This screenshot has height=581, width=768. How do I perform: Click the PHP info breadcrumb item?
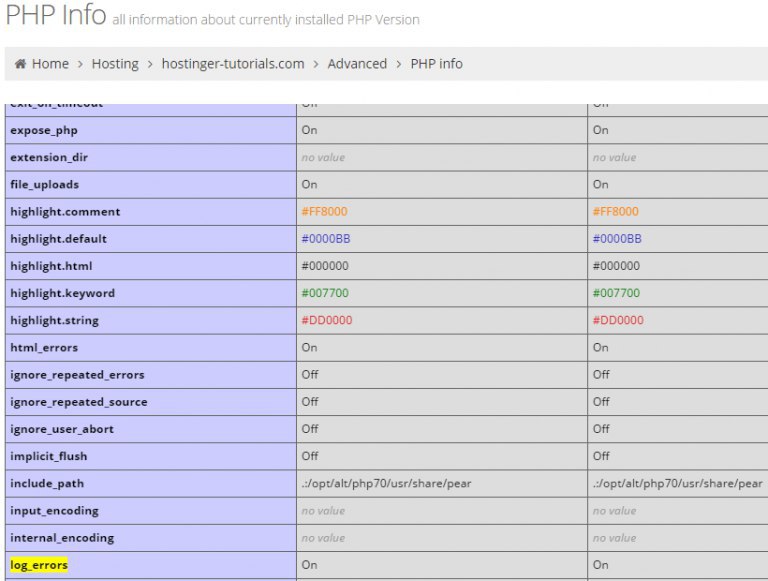(436, 64)
